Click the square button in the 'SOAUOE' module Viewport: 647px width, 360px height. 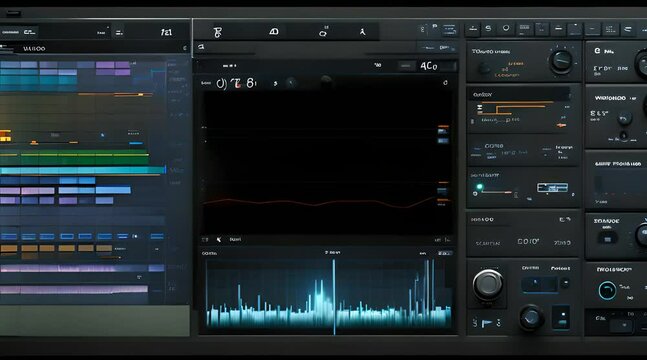(607, 239)
